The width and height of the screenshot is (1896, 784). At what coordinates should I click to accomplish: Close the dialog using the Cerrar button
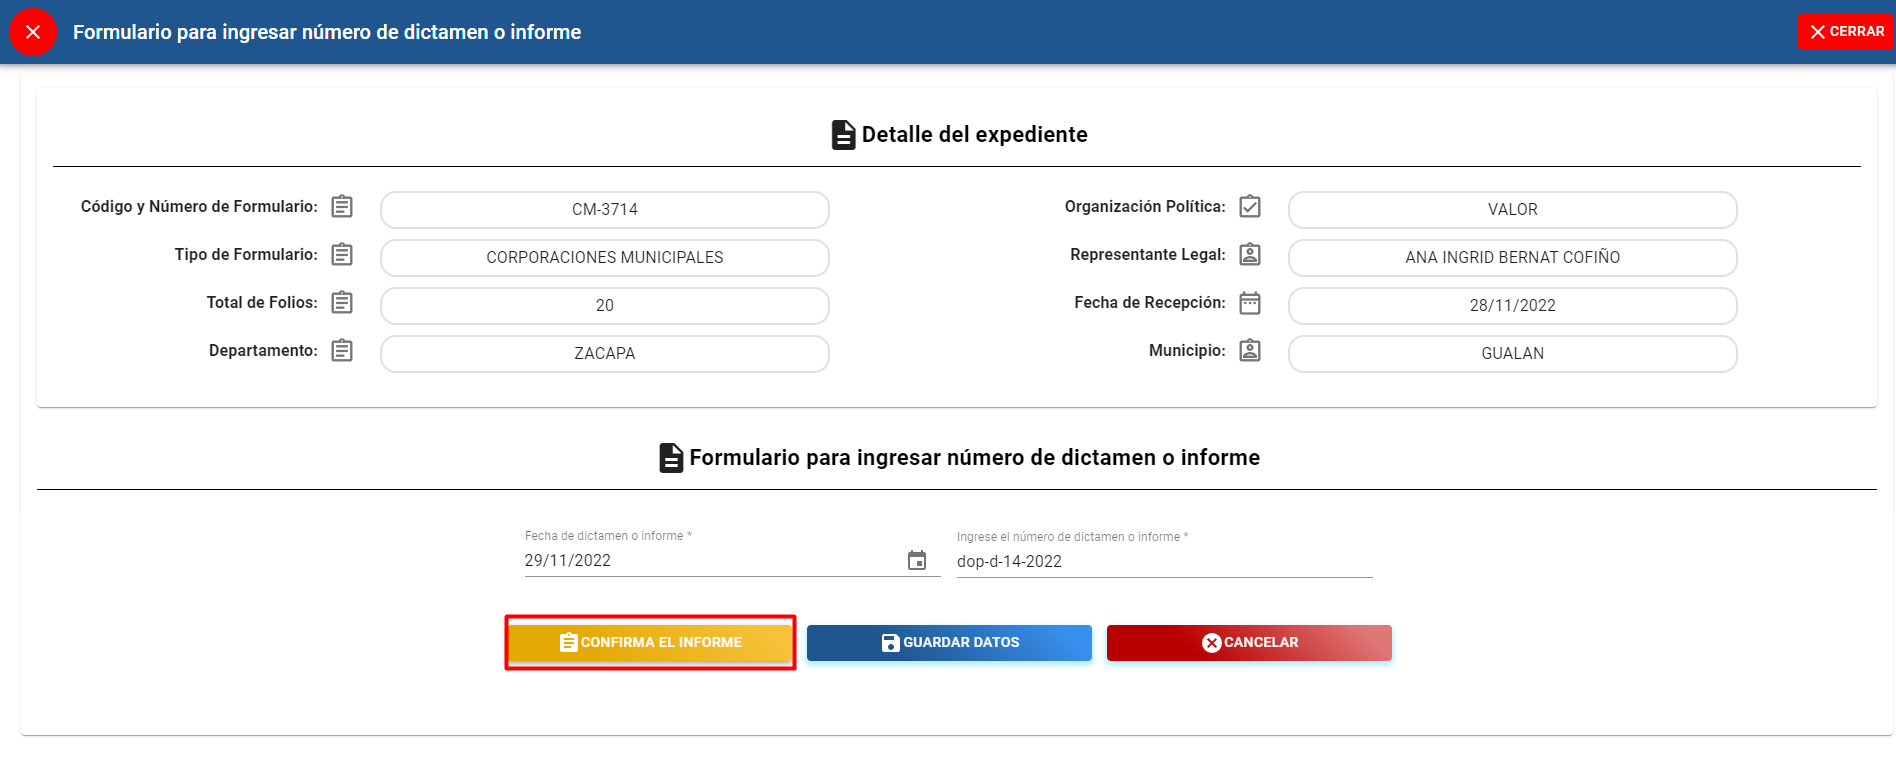pyautogui.click(x=1846, y=32)
